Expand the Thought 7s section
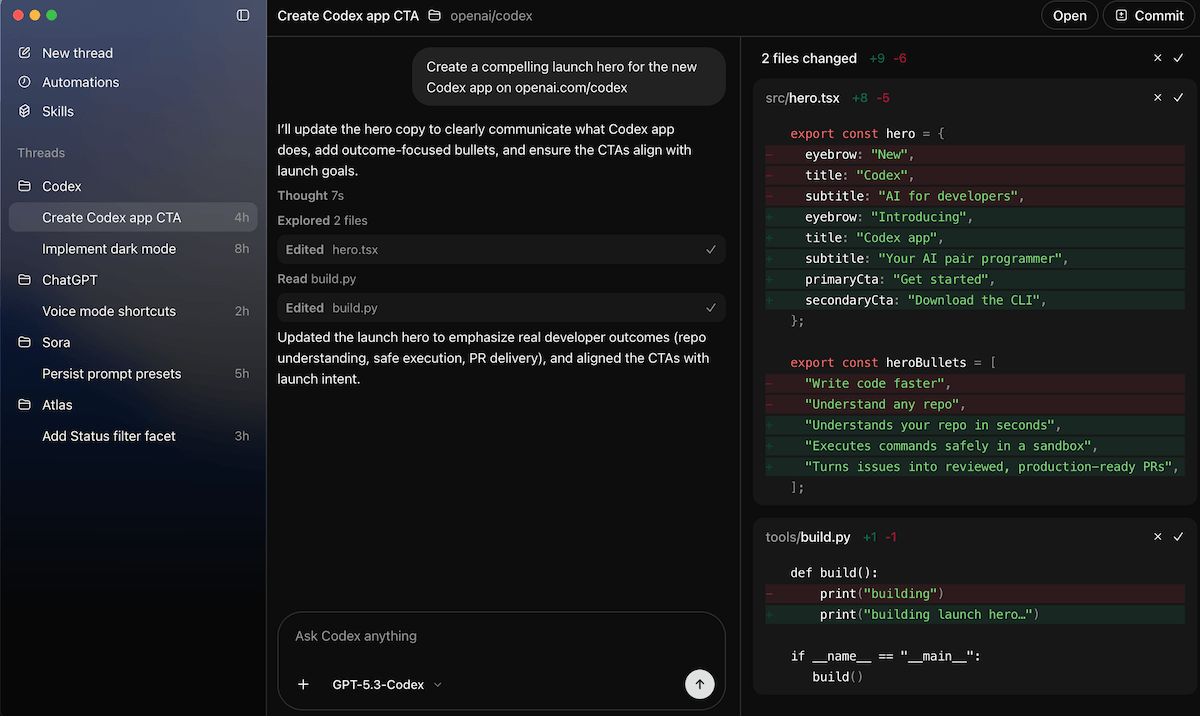Viewport: 1200px width, 716px height. (x=311, y=196)
